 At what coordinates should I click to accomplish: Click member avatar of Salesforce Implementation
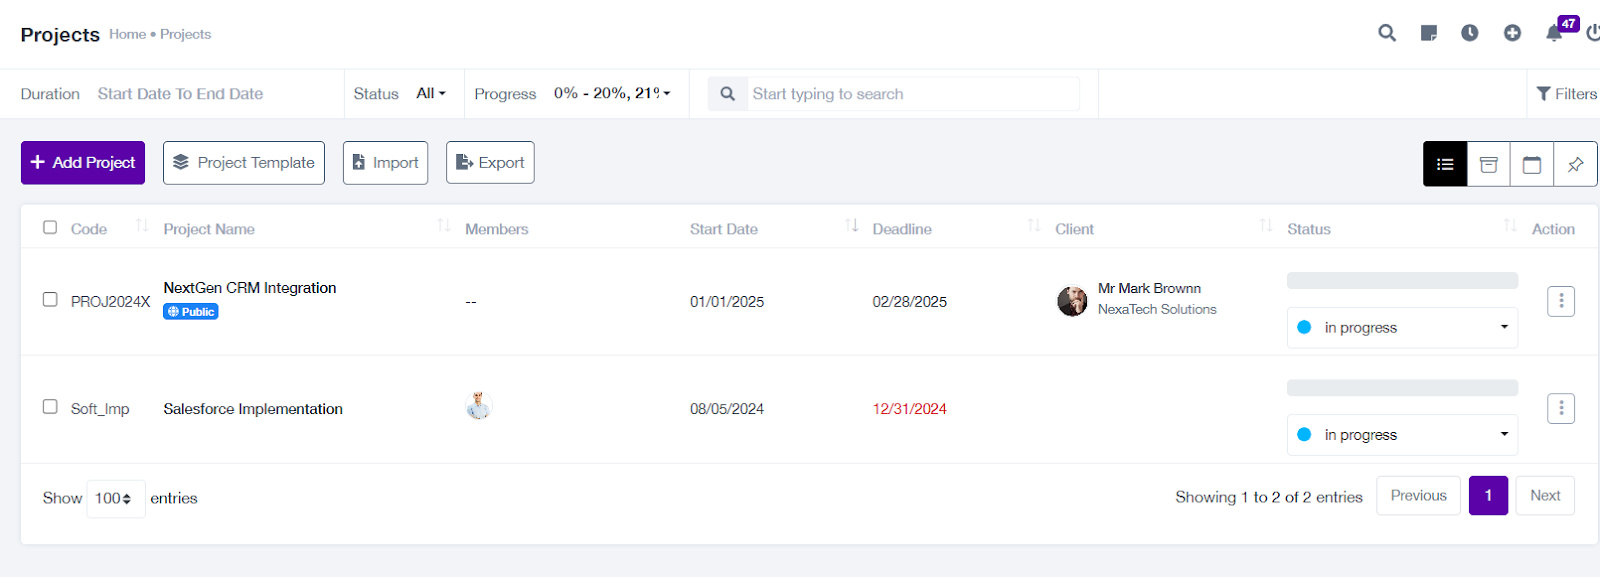coord(479,405)
